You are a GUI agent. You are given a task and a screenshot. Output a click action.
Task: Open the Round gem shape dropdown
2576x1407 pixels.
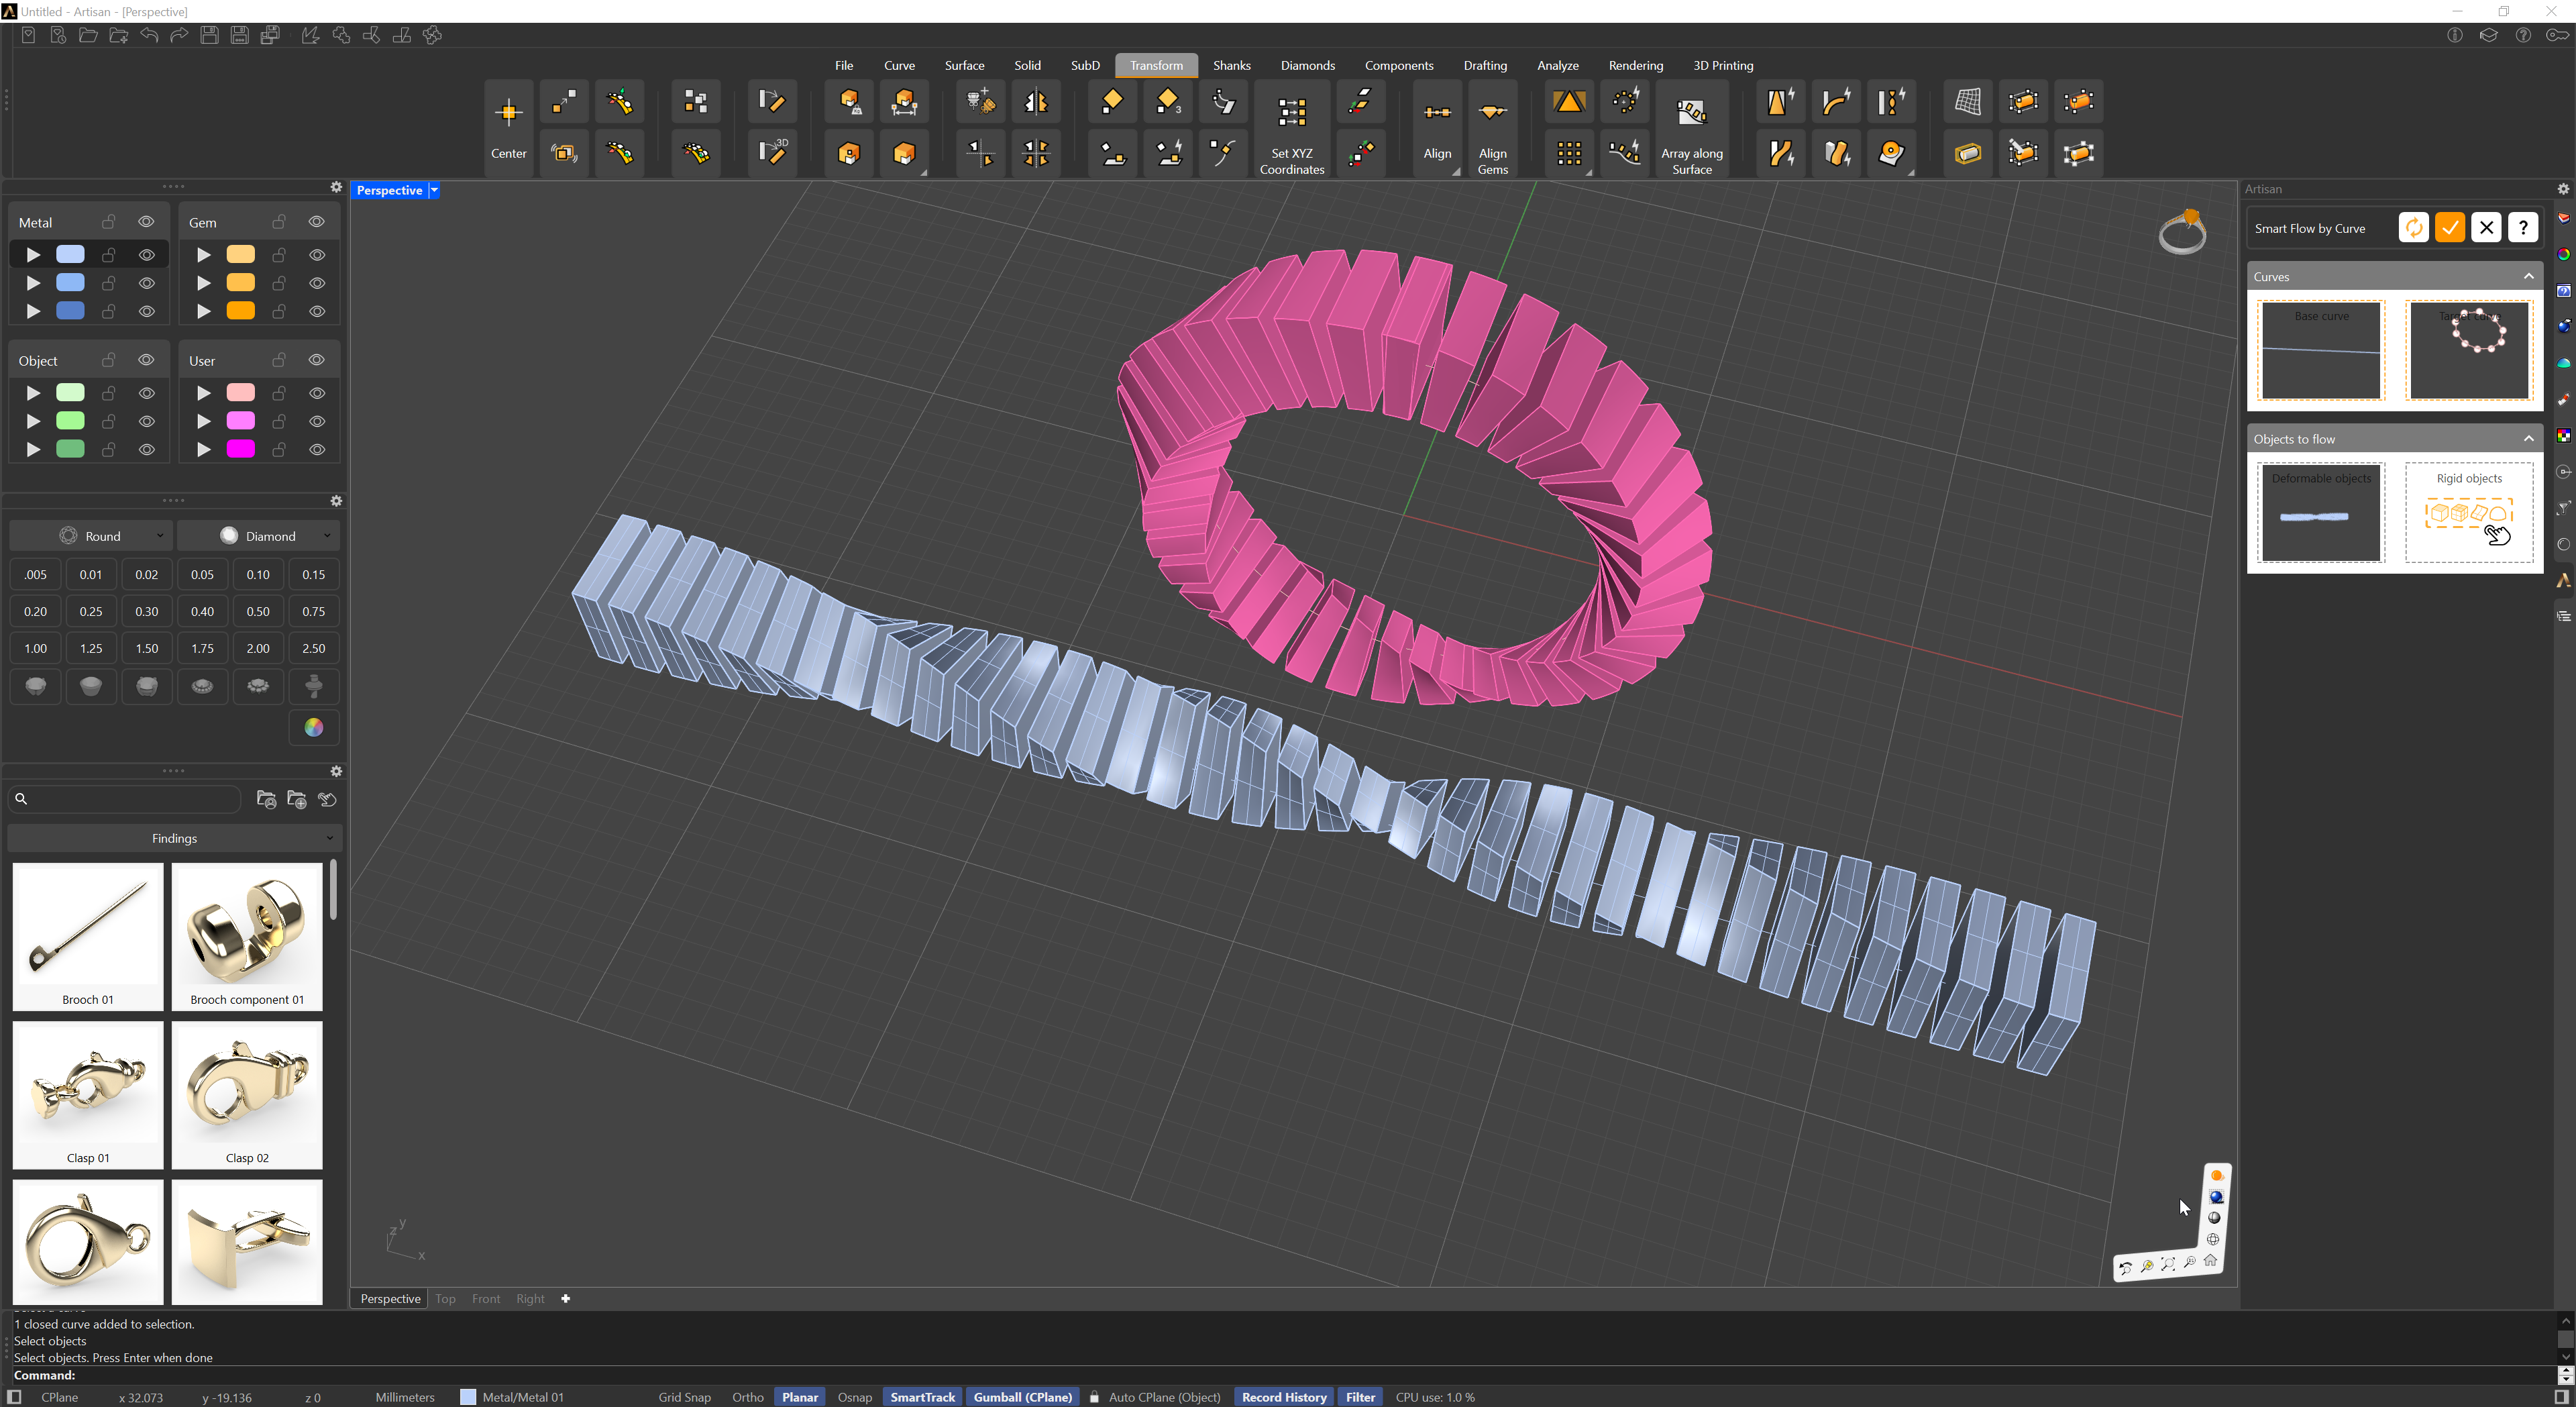91,536
